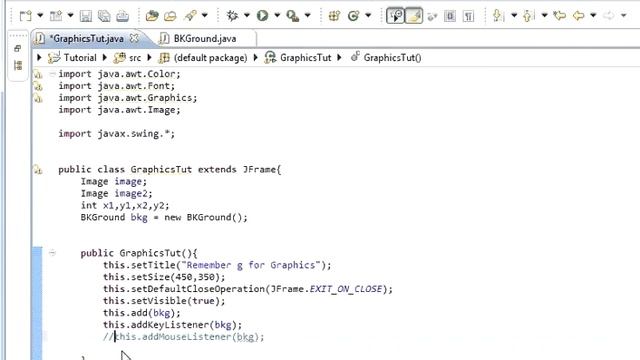Close the GraphicsTut.java tab

(x=134, y=38)
